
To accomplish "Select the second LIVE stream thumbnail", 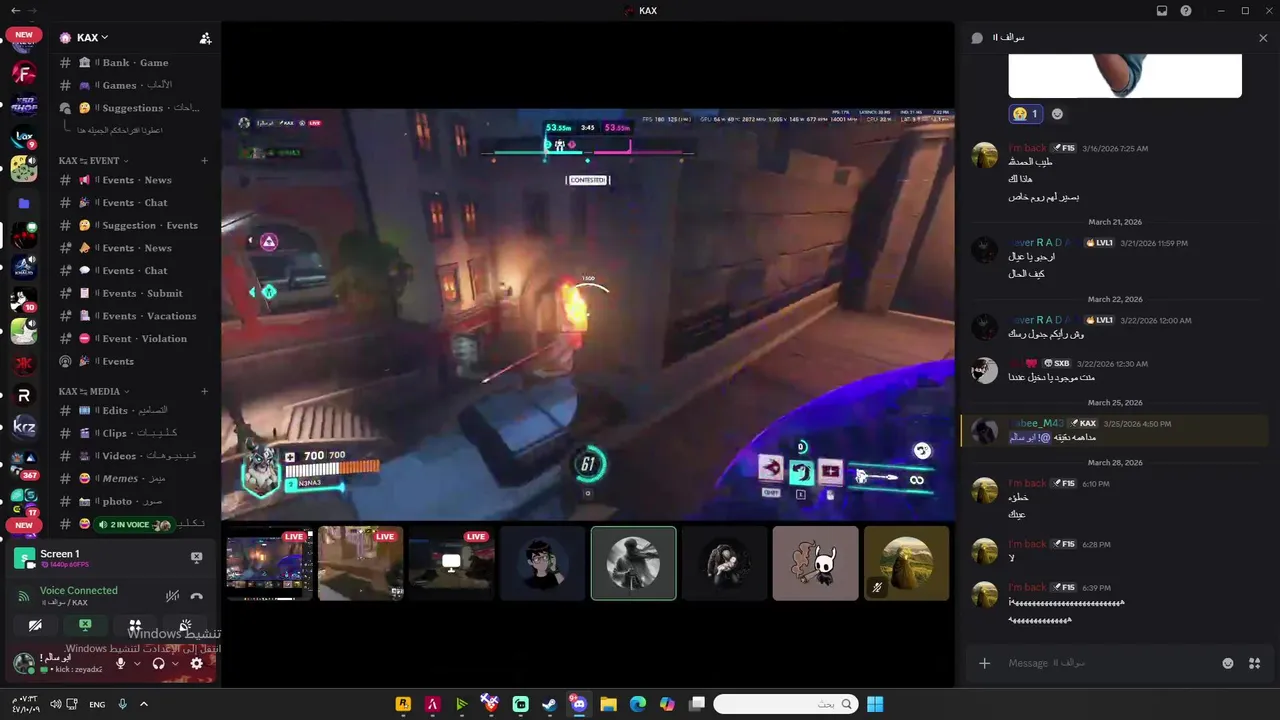I will pos(360,564).
